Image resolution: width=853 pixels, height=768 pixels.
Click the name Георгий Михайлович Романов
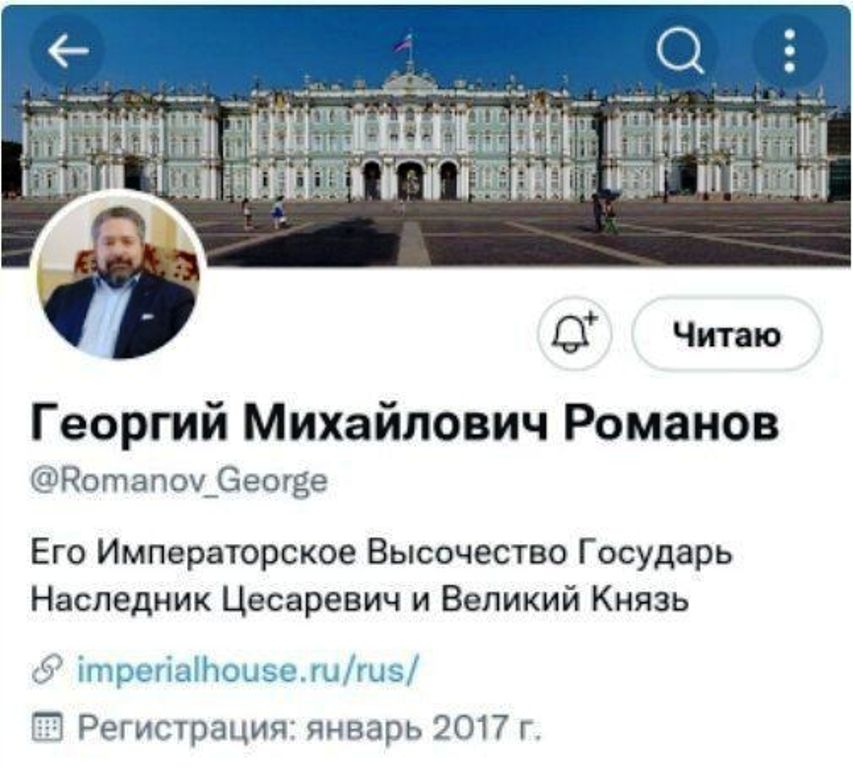pos(405,422)
